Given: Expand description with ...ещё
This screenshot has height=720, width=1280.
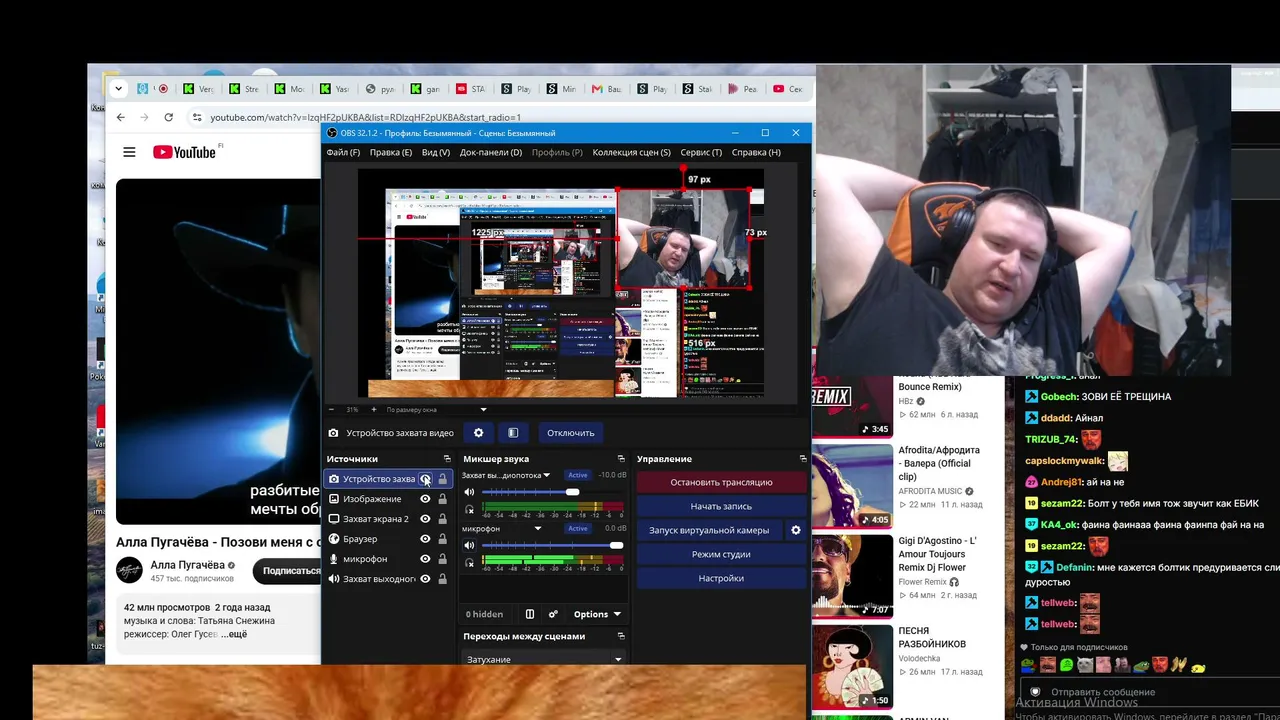Looking at the screenshot, I should [x=234, y=634].
